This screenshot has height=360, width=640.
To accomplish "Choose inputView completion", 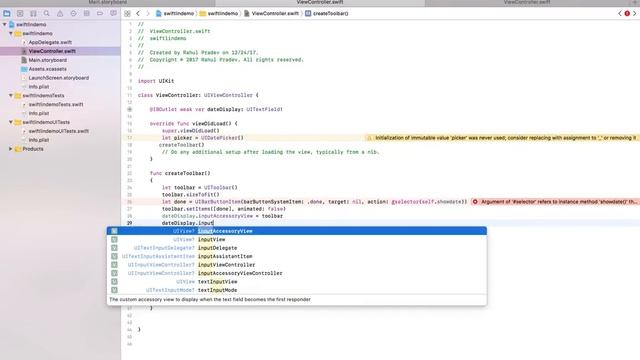I will [297, 240].
